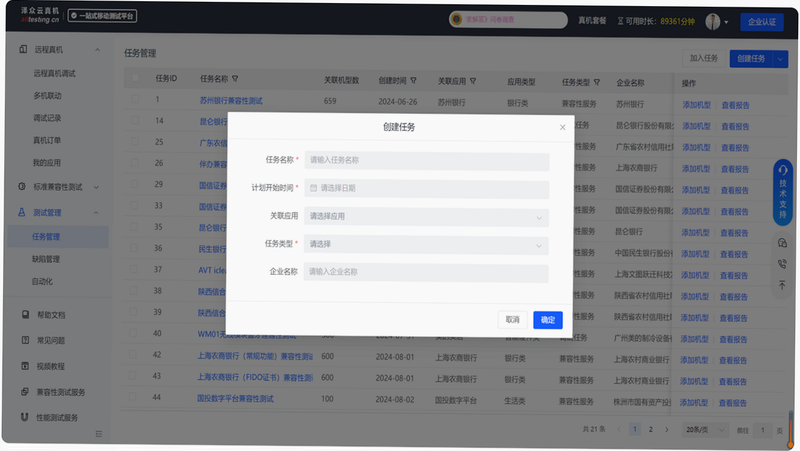Check the checkbox for task ID 29
The height and width of the screenshot is (451, 800).
(x=134, y=184)
